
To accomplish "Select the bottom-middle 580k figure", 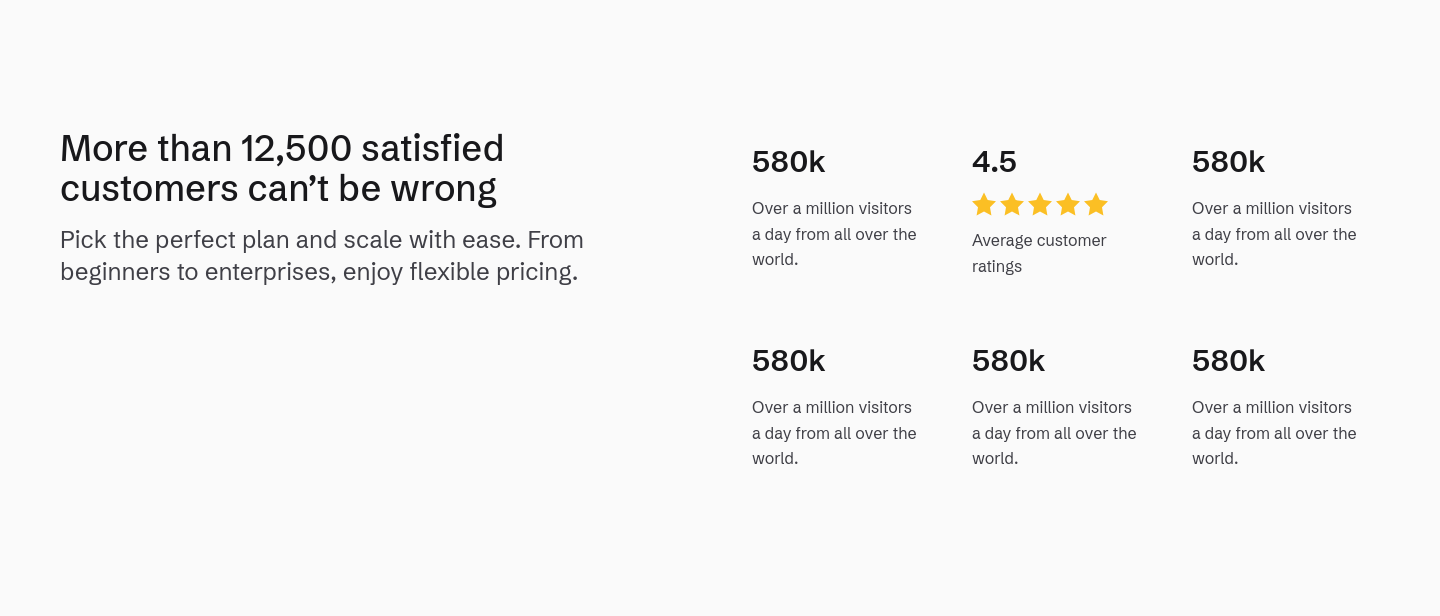I will pos(1008,361).
